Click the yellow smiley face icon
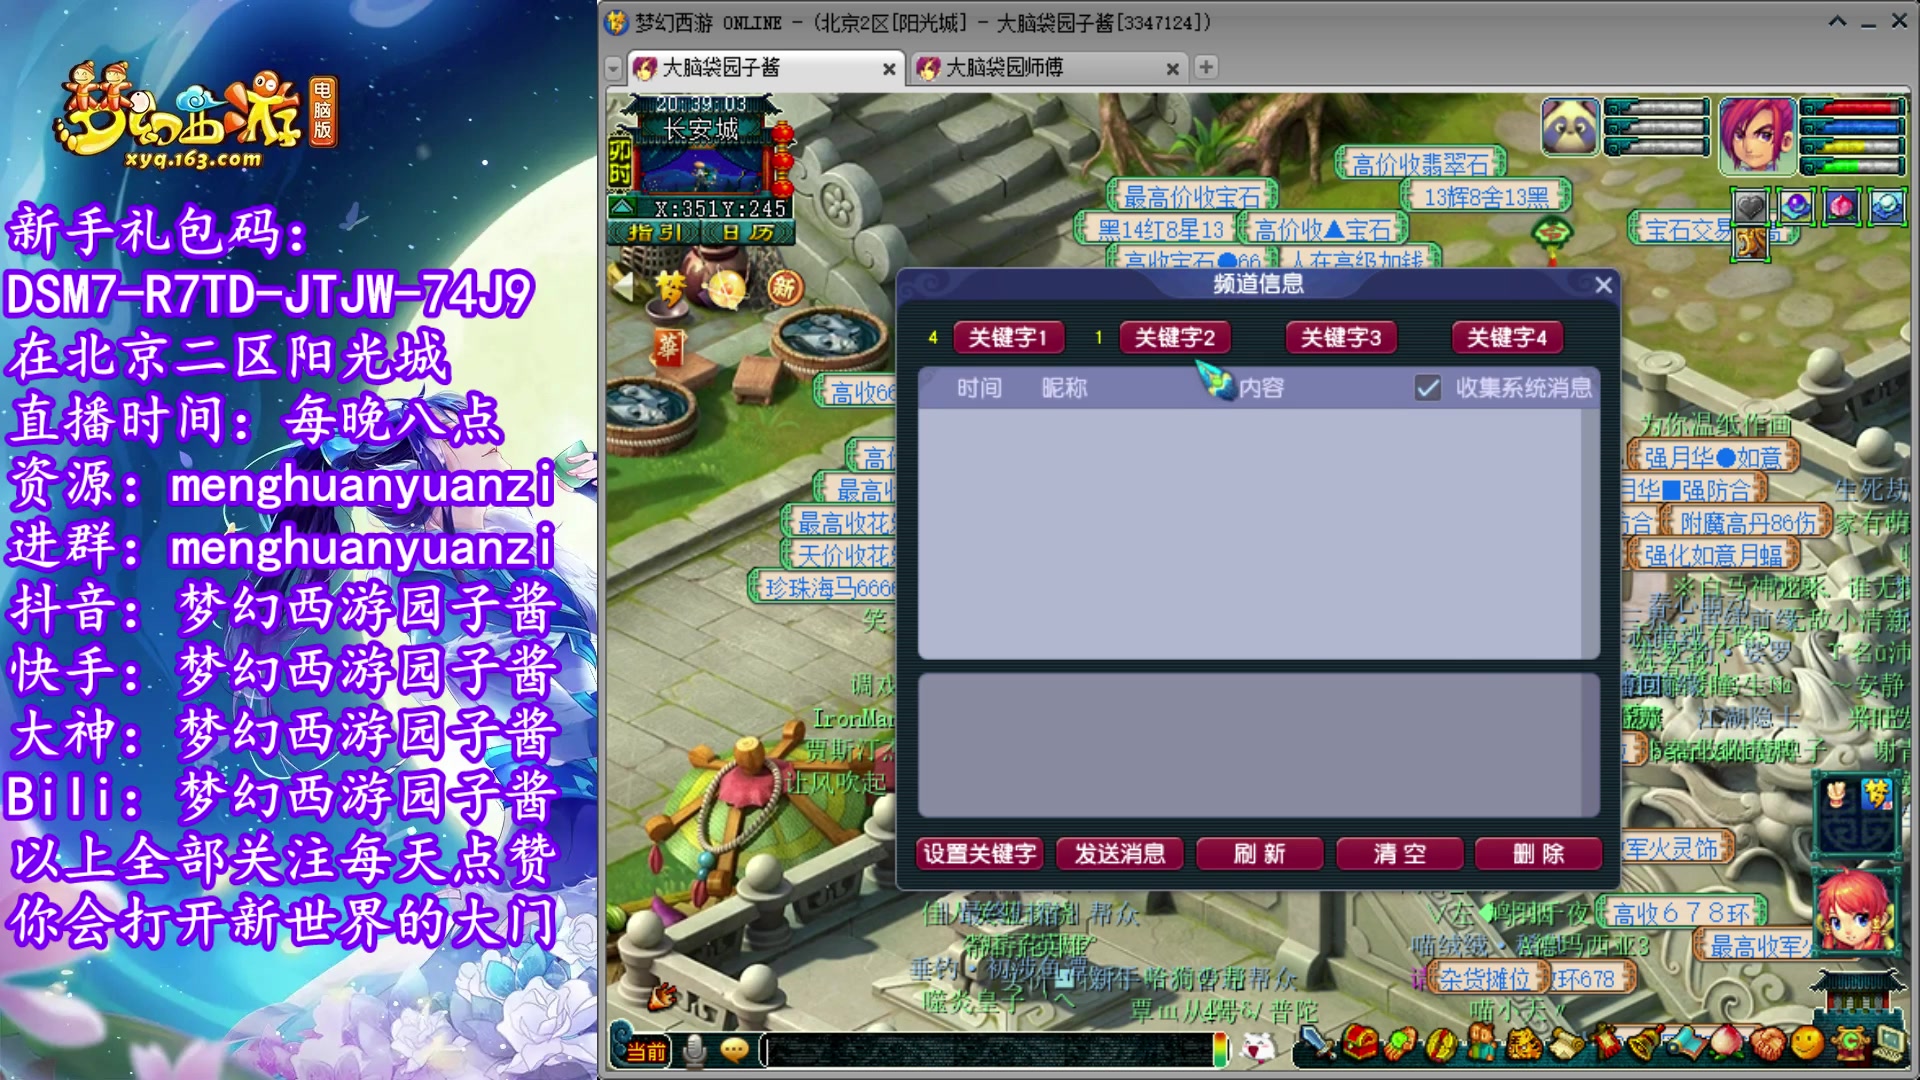 [x=1808, y=1043]
